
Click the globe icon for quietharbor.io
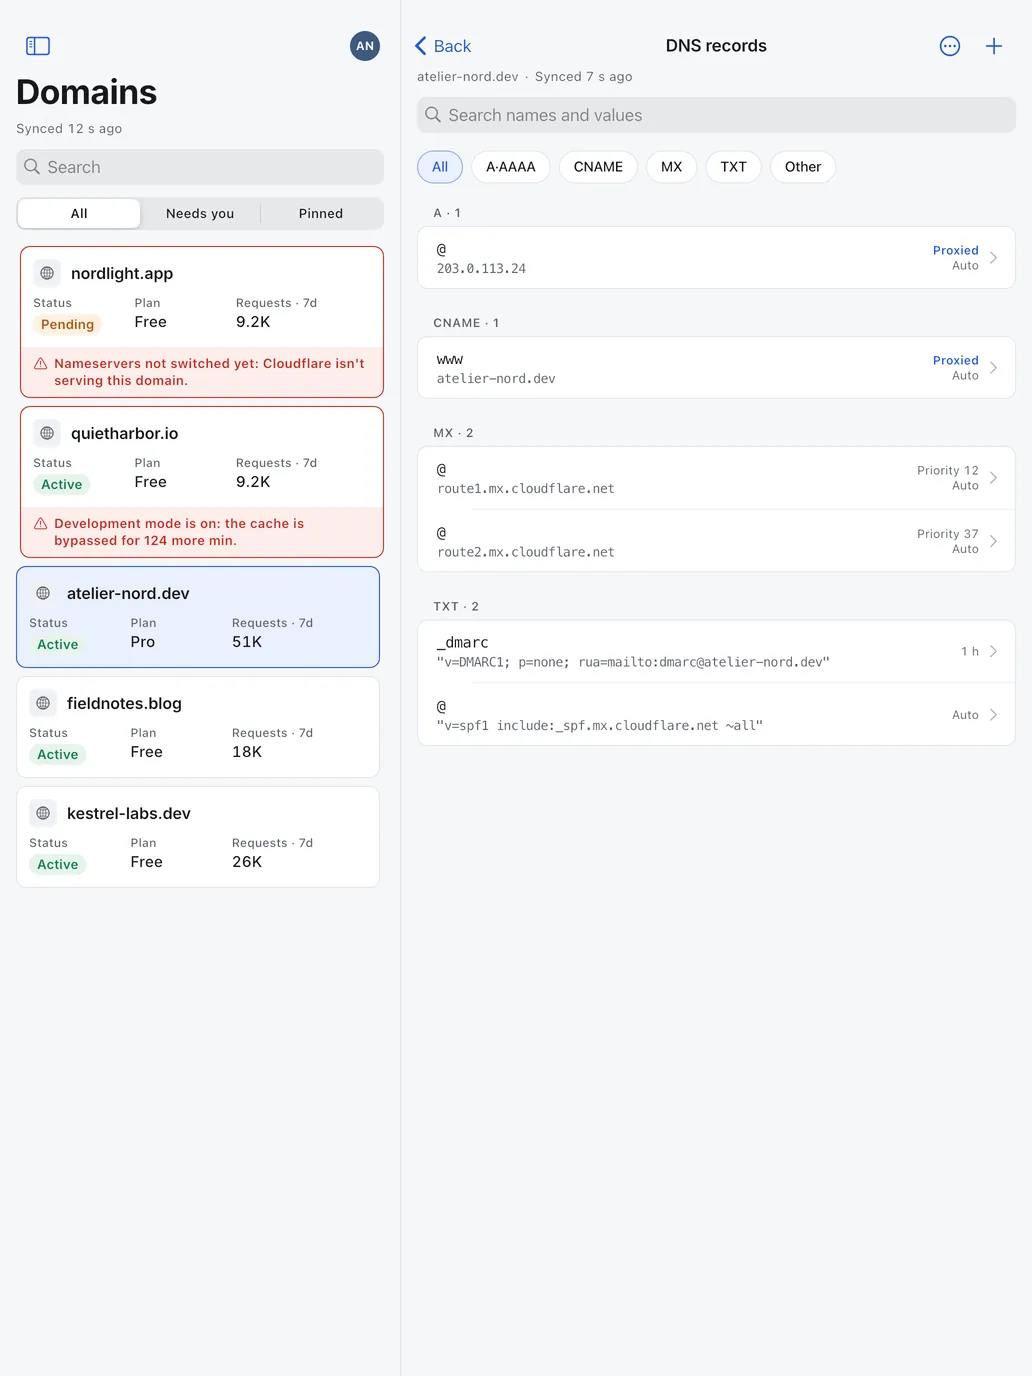click(x=47, y=433)
